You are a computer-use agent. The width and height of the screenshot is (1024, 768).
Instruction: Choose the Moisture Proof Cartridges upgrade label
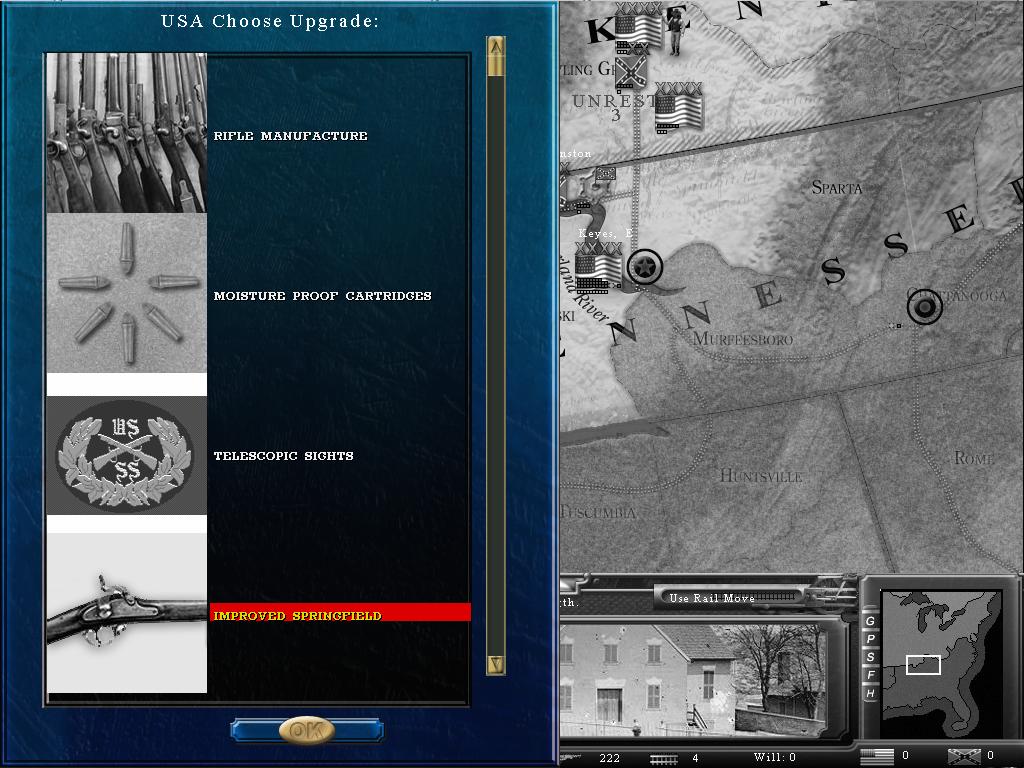click(x=323, y=296)
